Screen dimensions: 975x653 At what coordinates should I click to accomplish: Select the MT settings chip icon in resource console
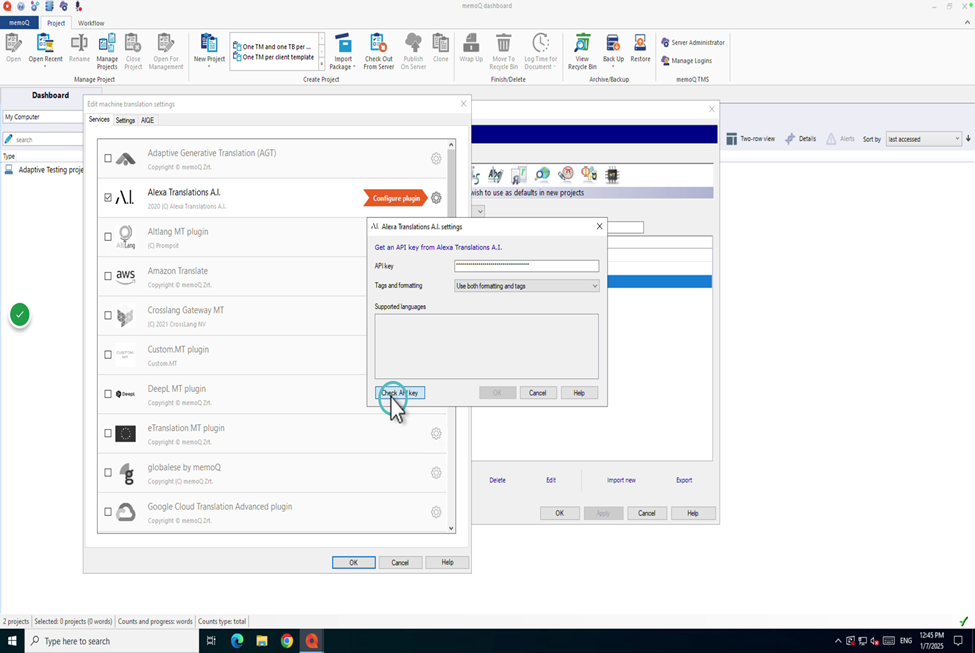[612, 175]
